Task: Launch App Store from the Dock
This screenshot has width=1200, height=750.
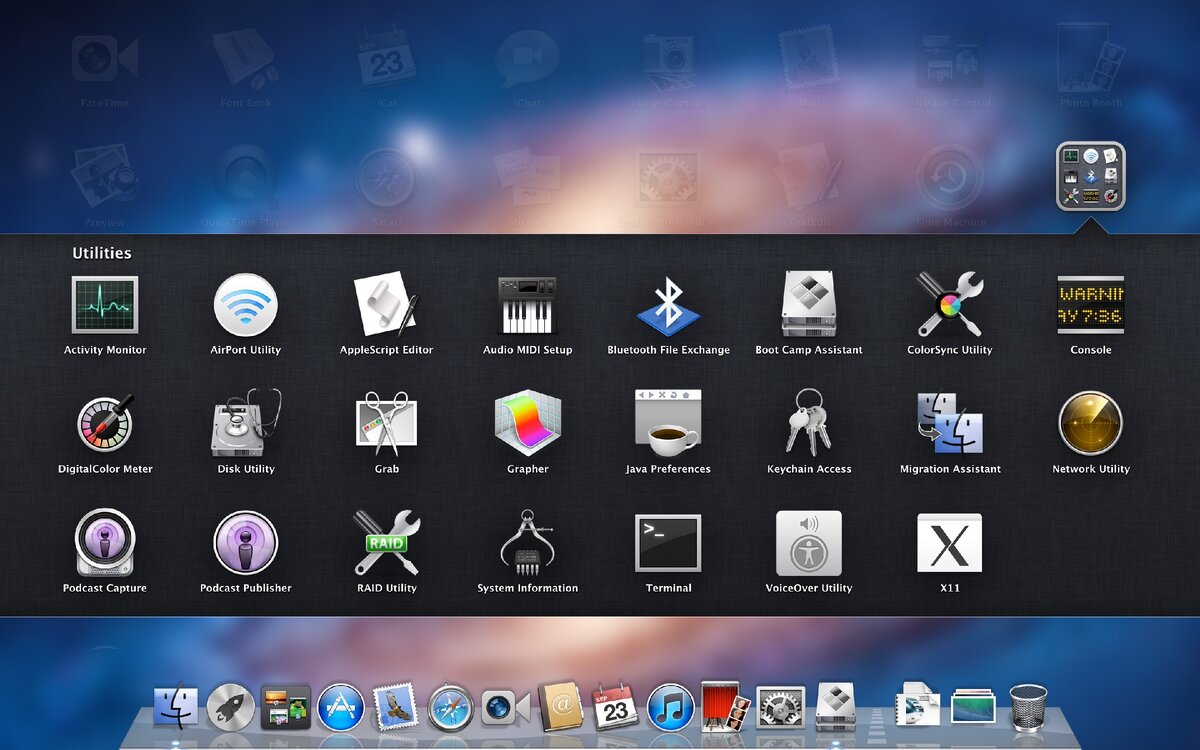Action: pyautogui.click(x=341, y=708)
